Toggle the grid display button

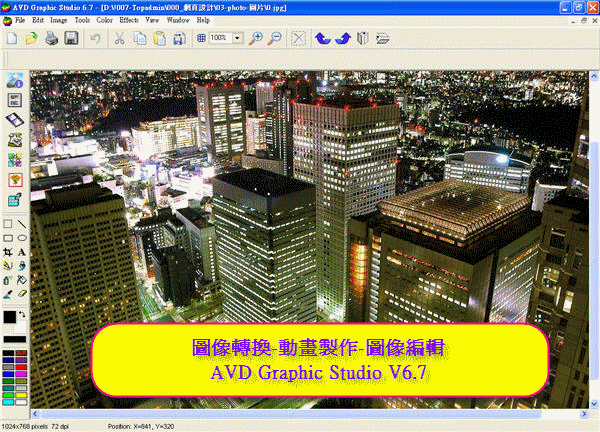[x=202, y=38]
